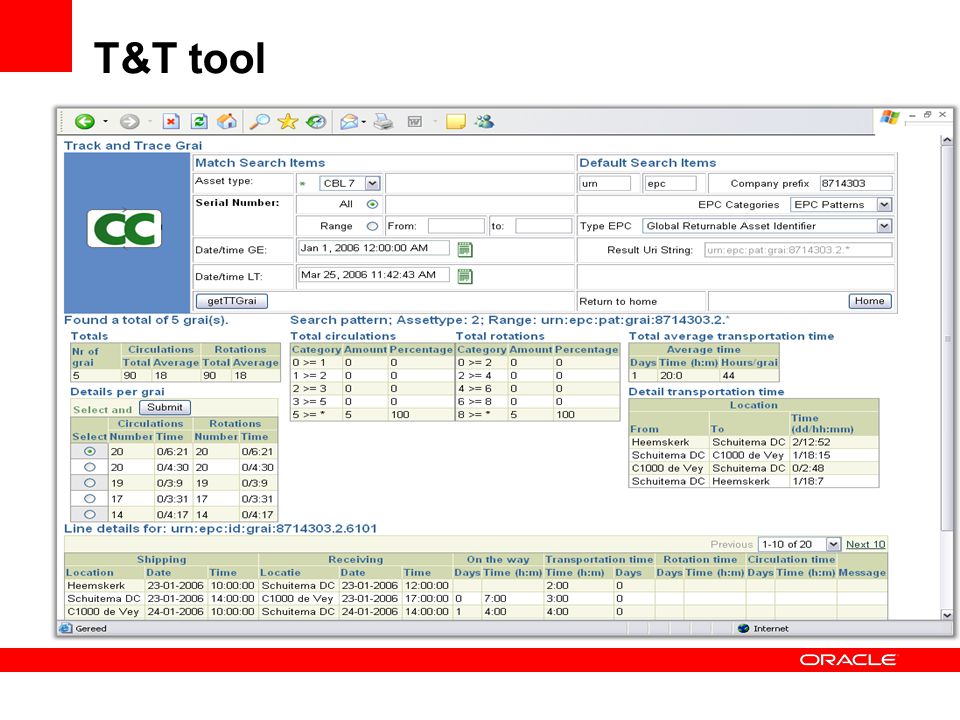Open the EPC Patterns categories dropdown
Screen dimensions: 960x720
[x=883, y=204]
